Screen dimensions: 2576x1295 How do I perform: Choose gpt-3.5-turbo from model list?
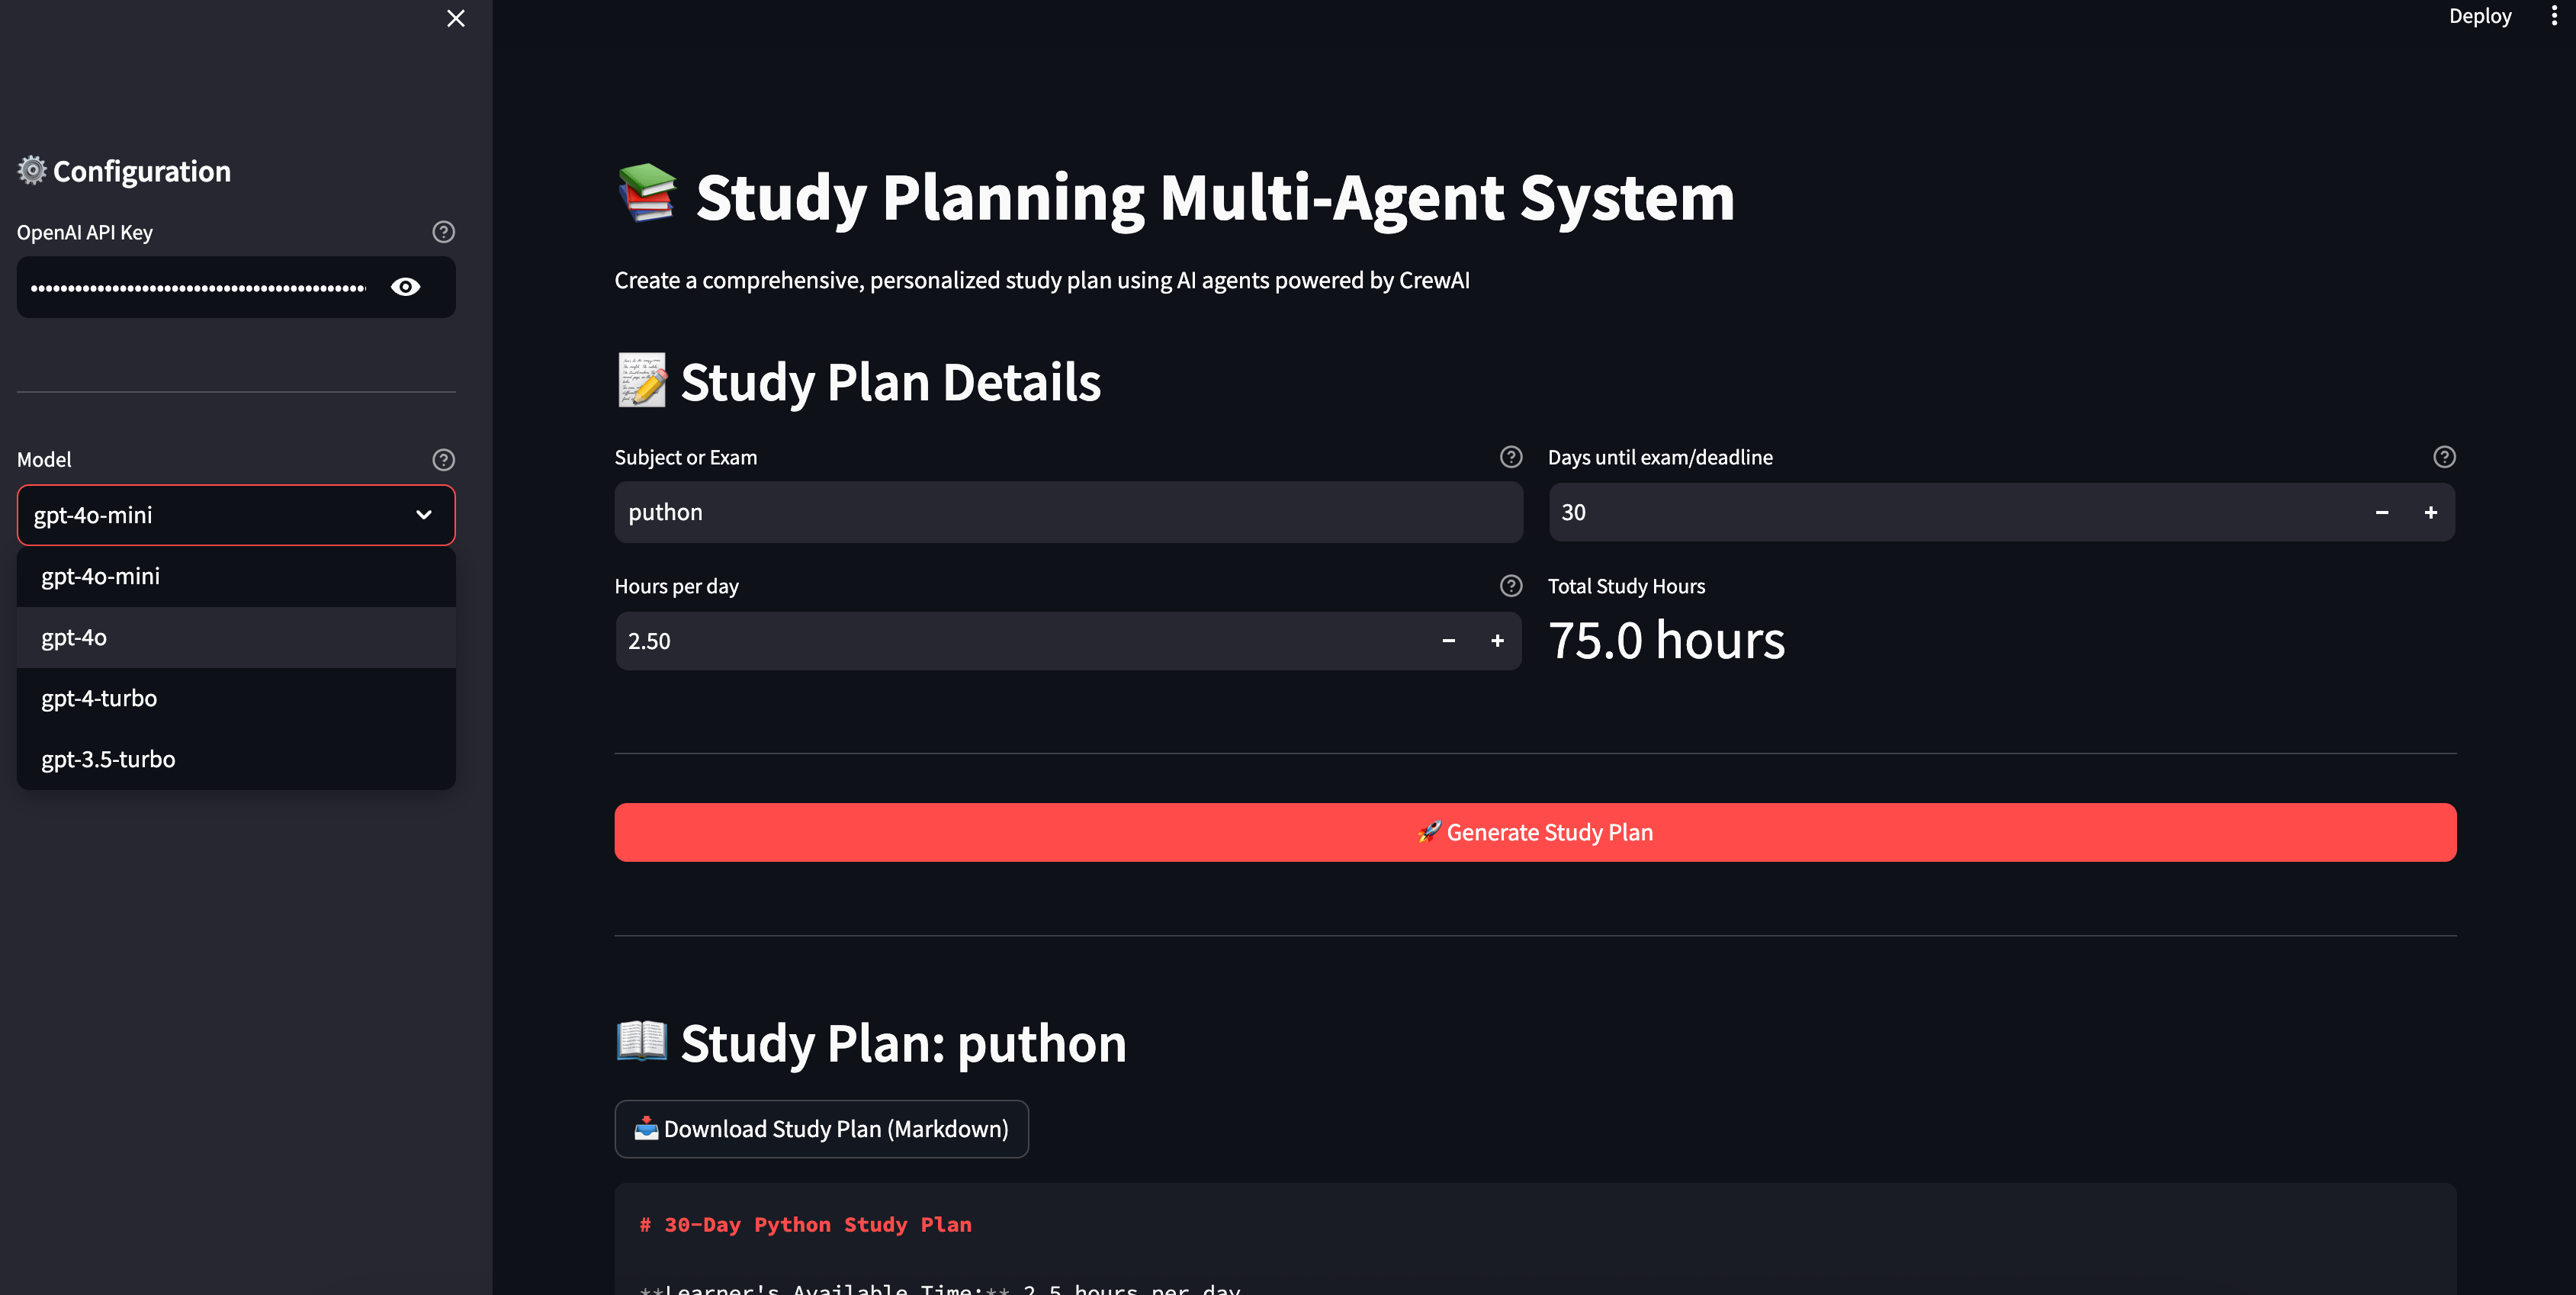pyautogui.click(x=236, y=759)
